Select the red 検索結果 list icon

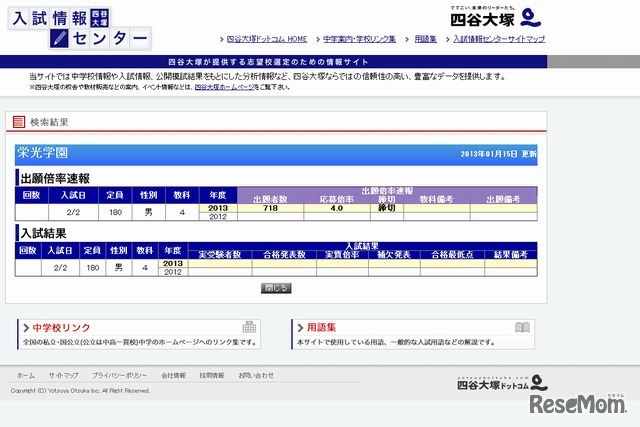click(x=19, y=122)
